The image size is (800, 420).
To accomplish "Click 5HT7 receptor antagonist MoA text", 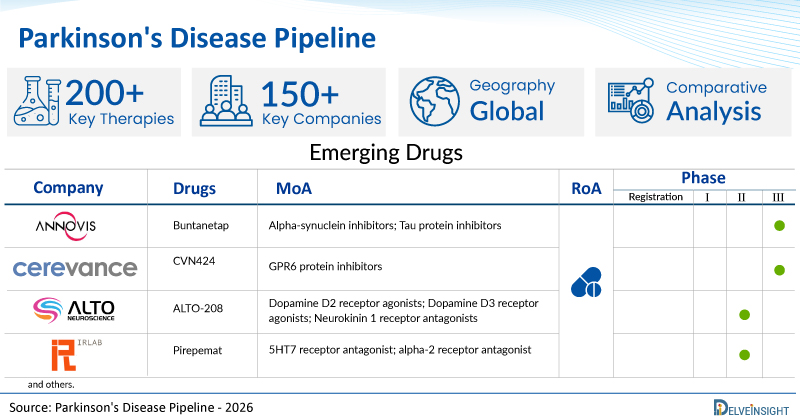I will click(x=399, y=350).
